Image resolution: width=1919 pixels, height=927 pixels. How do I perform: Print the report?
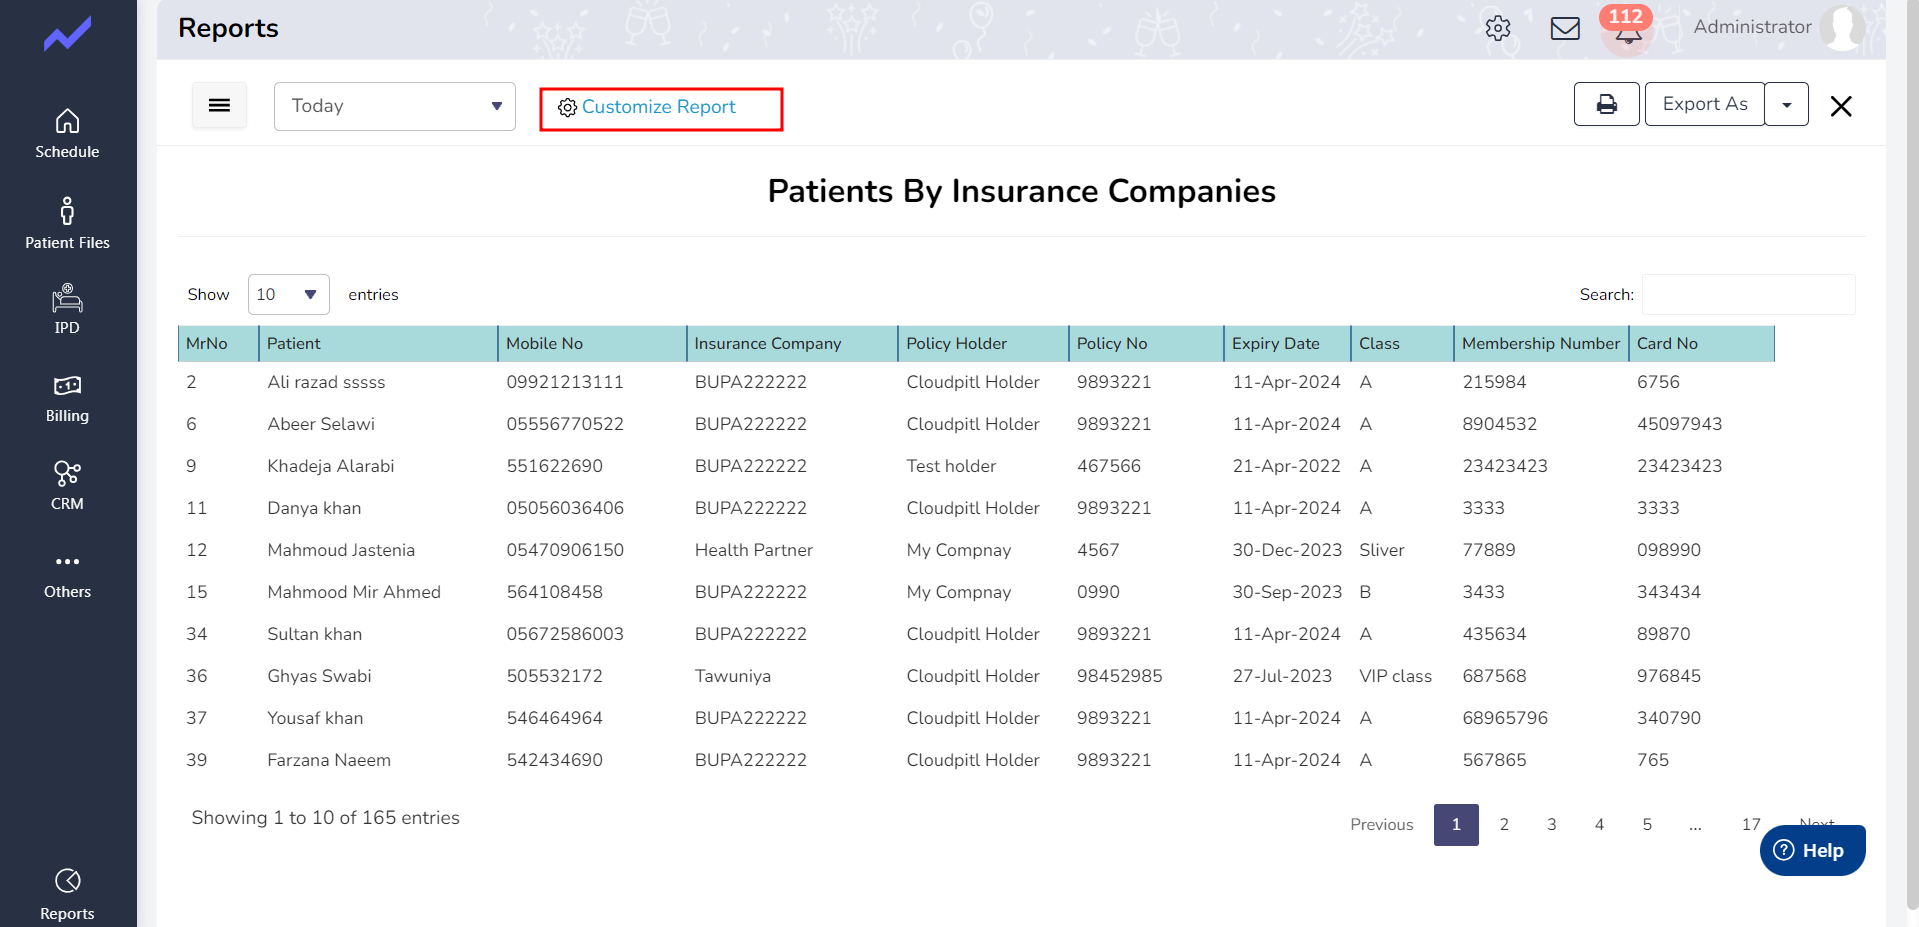1607,104
